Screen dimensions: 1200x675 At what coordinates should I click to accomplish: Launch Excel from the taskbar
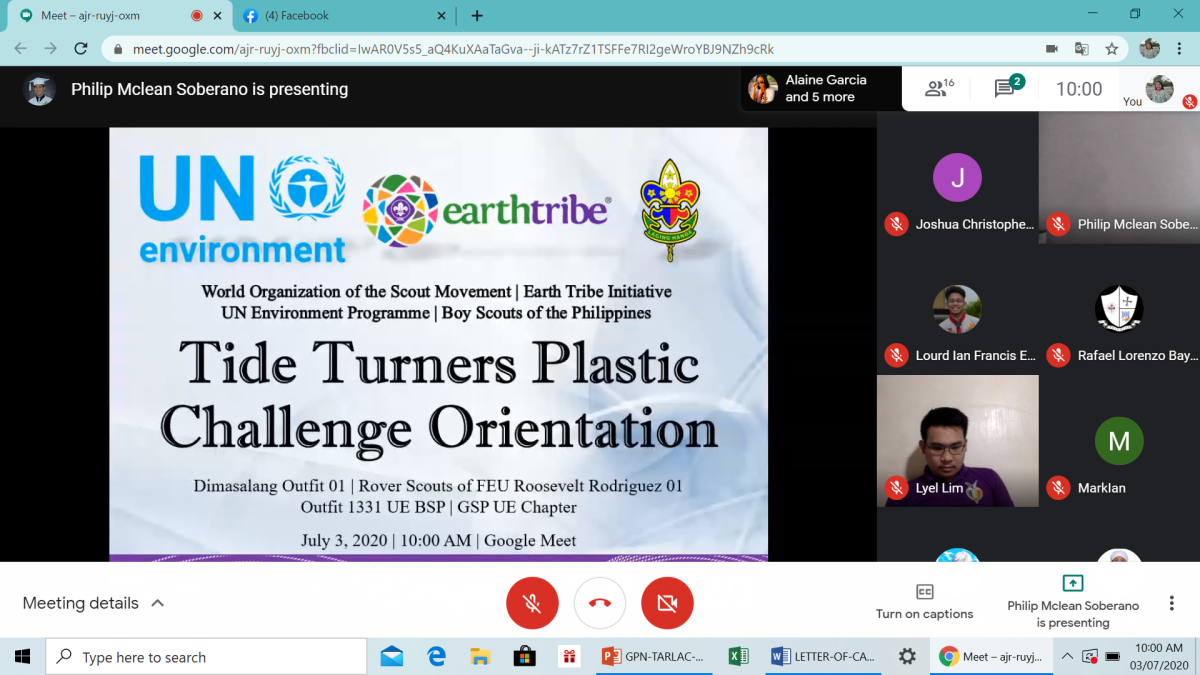[739, 657]
